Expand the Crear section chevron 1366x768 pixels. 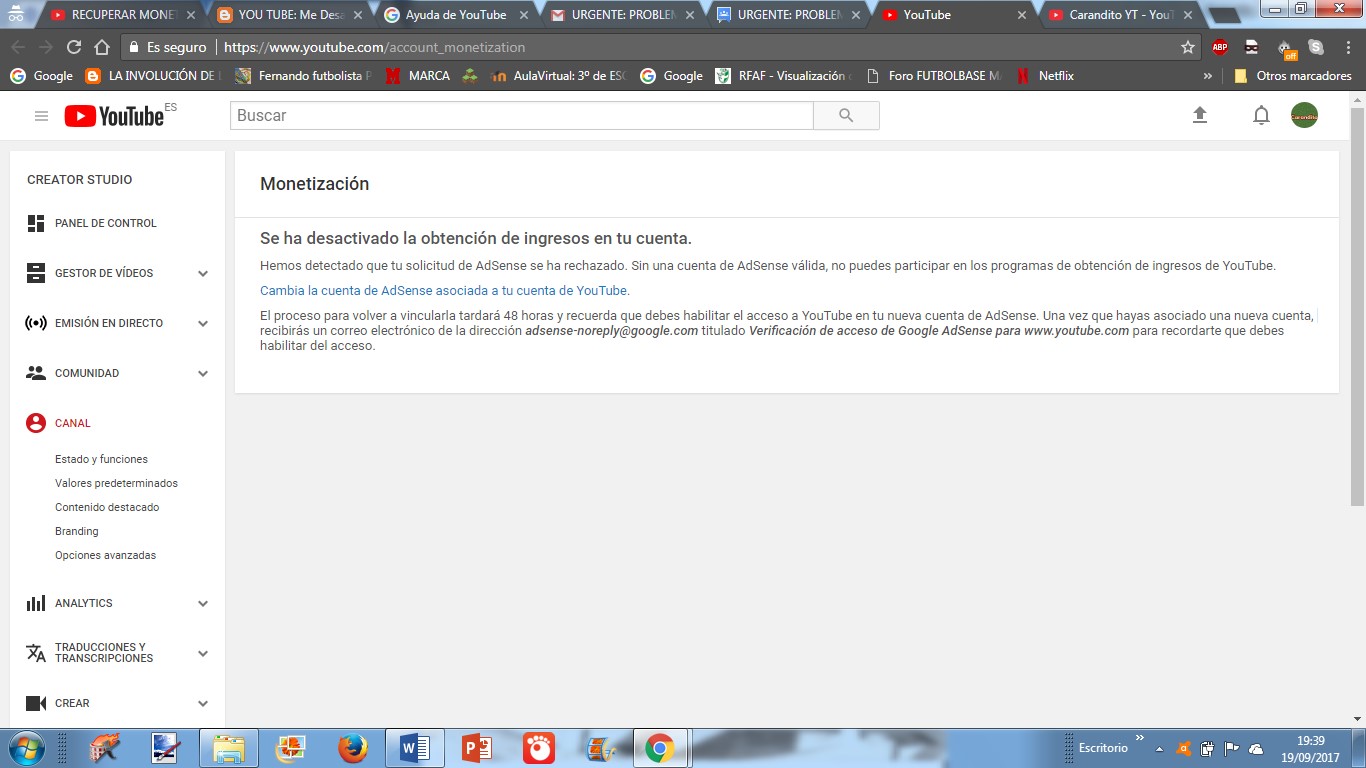203,703
